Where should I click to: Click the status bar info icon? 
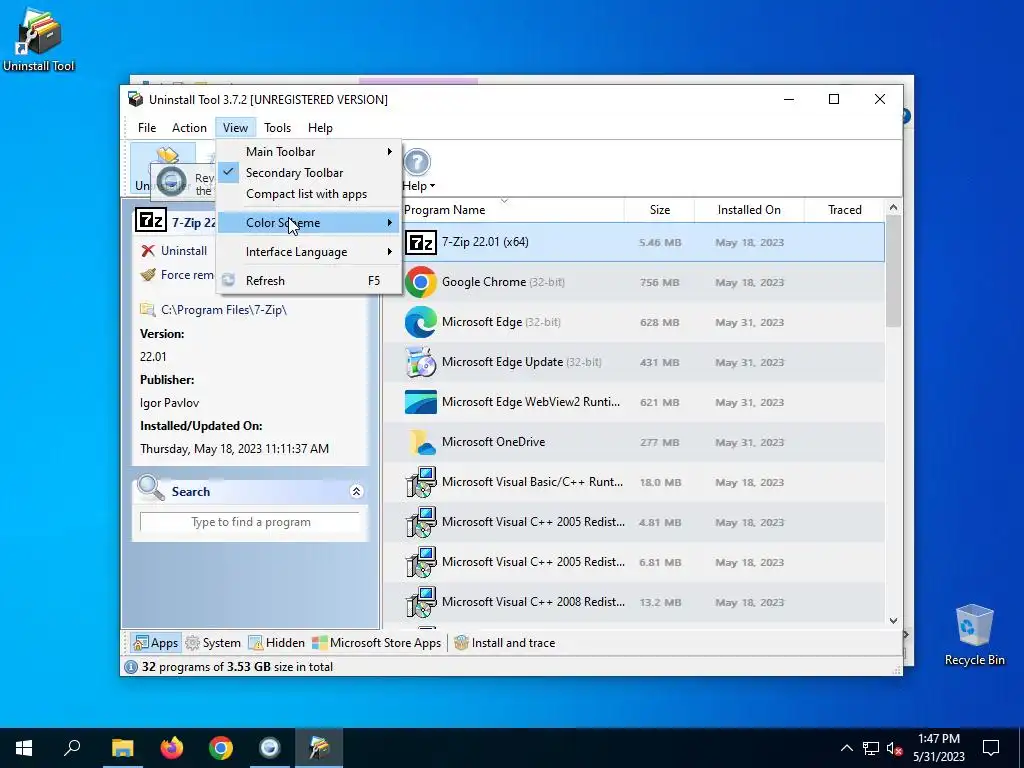tap(131, 667)
